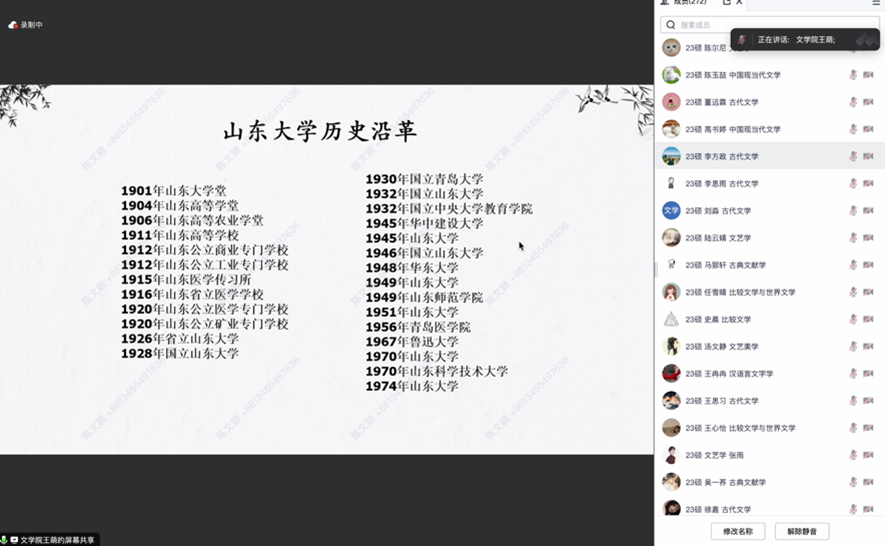Toggle microphone icon for 李方政

pos(853,156)
